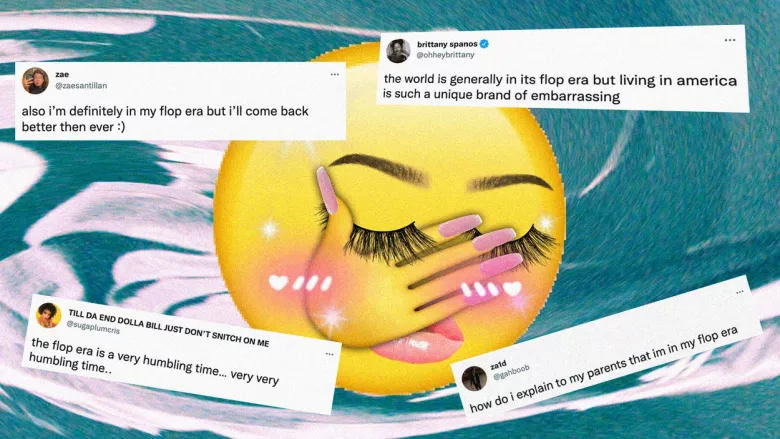
Task: Open za1d tweet's three-dot menu
Action: pos(740,292)
